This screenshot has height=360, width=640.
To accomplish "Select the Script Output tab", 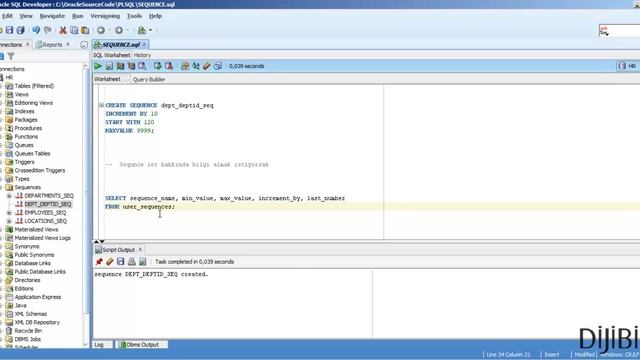I will pyautogui.click(x=118, y=249).
